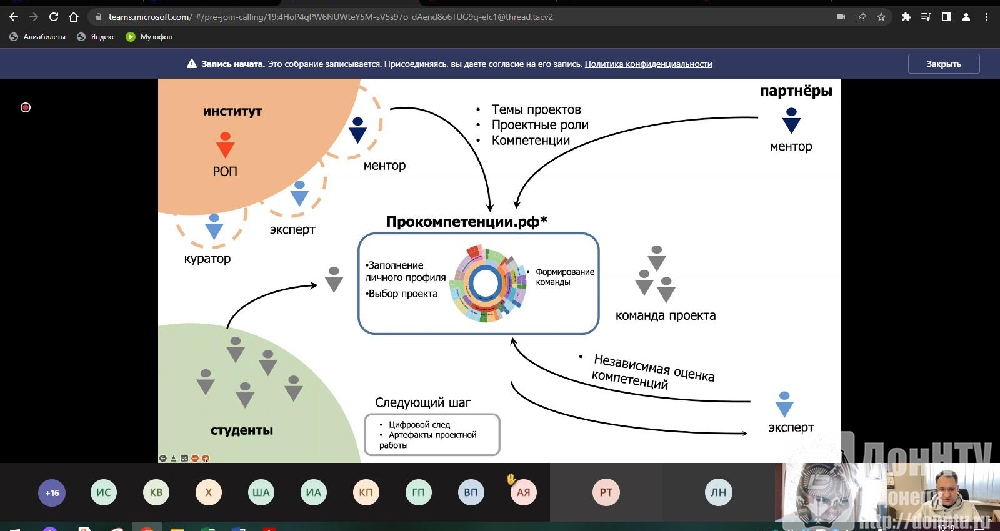The width and height of the screenshot is (1000, 531).
Task: Select participant avatar ИА
Action: 313,493
